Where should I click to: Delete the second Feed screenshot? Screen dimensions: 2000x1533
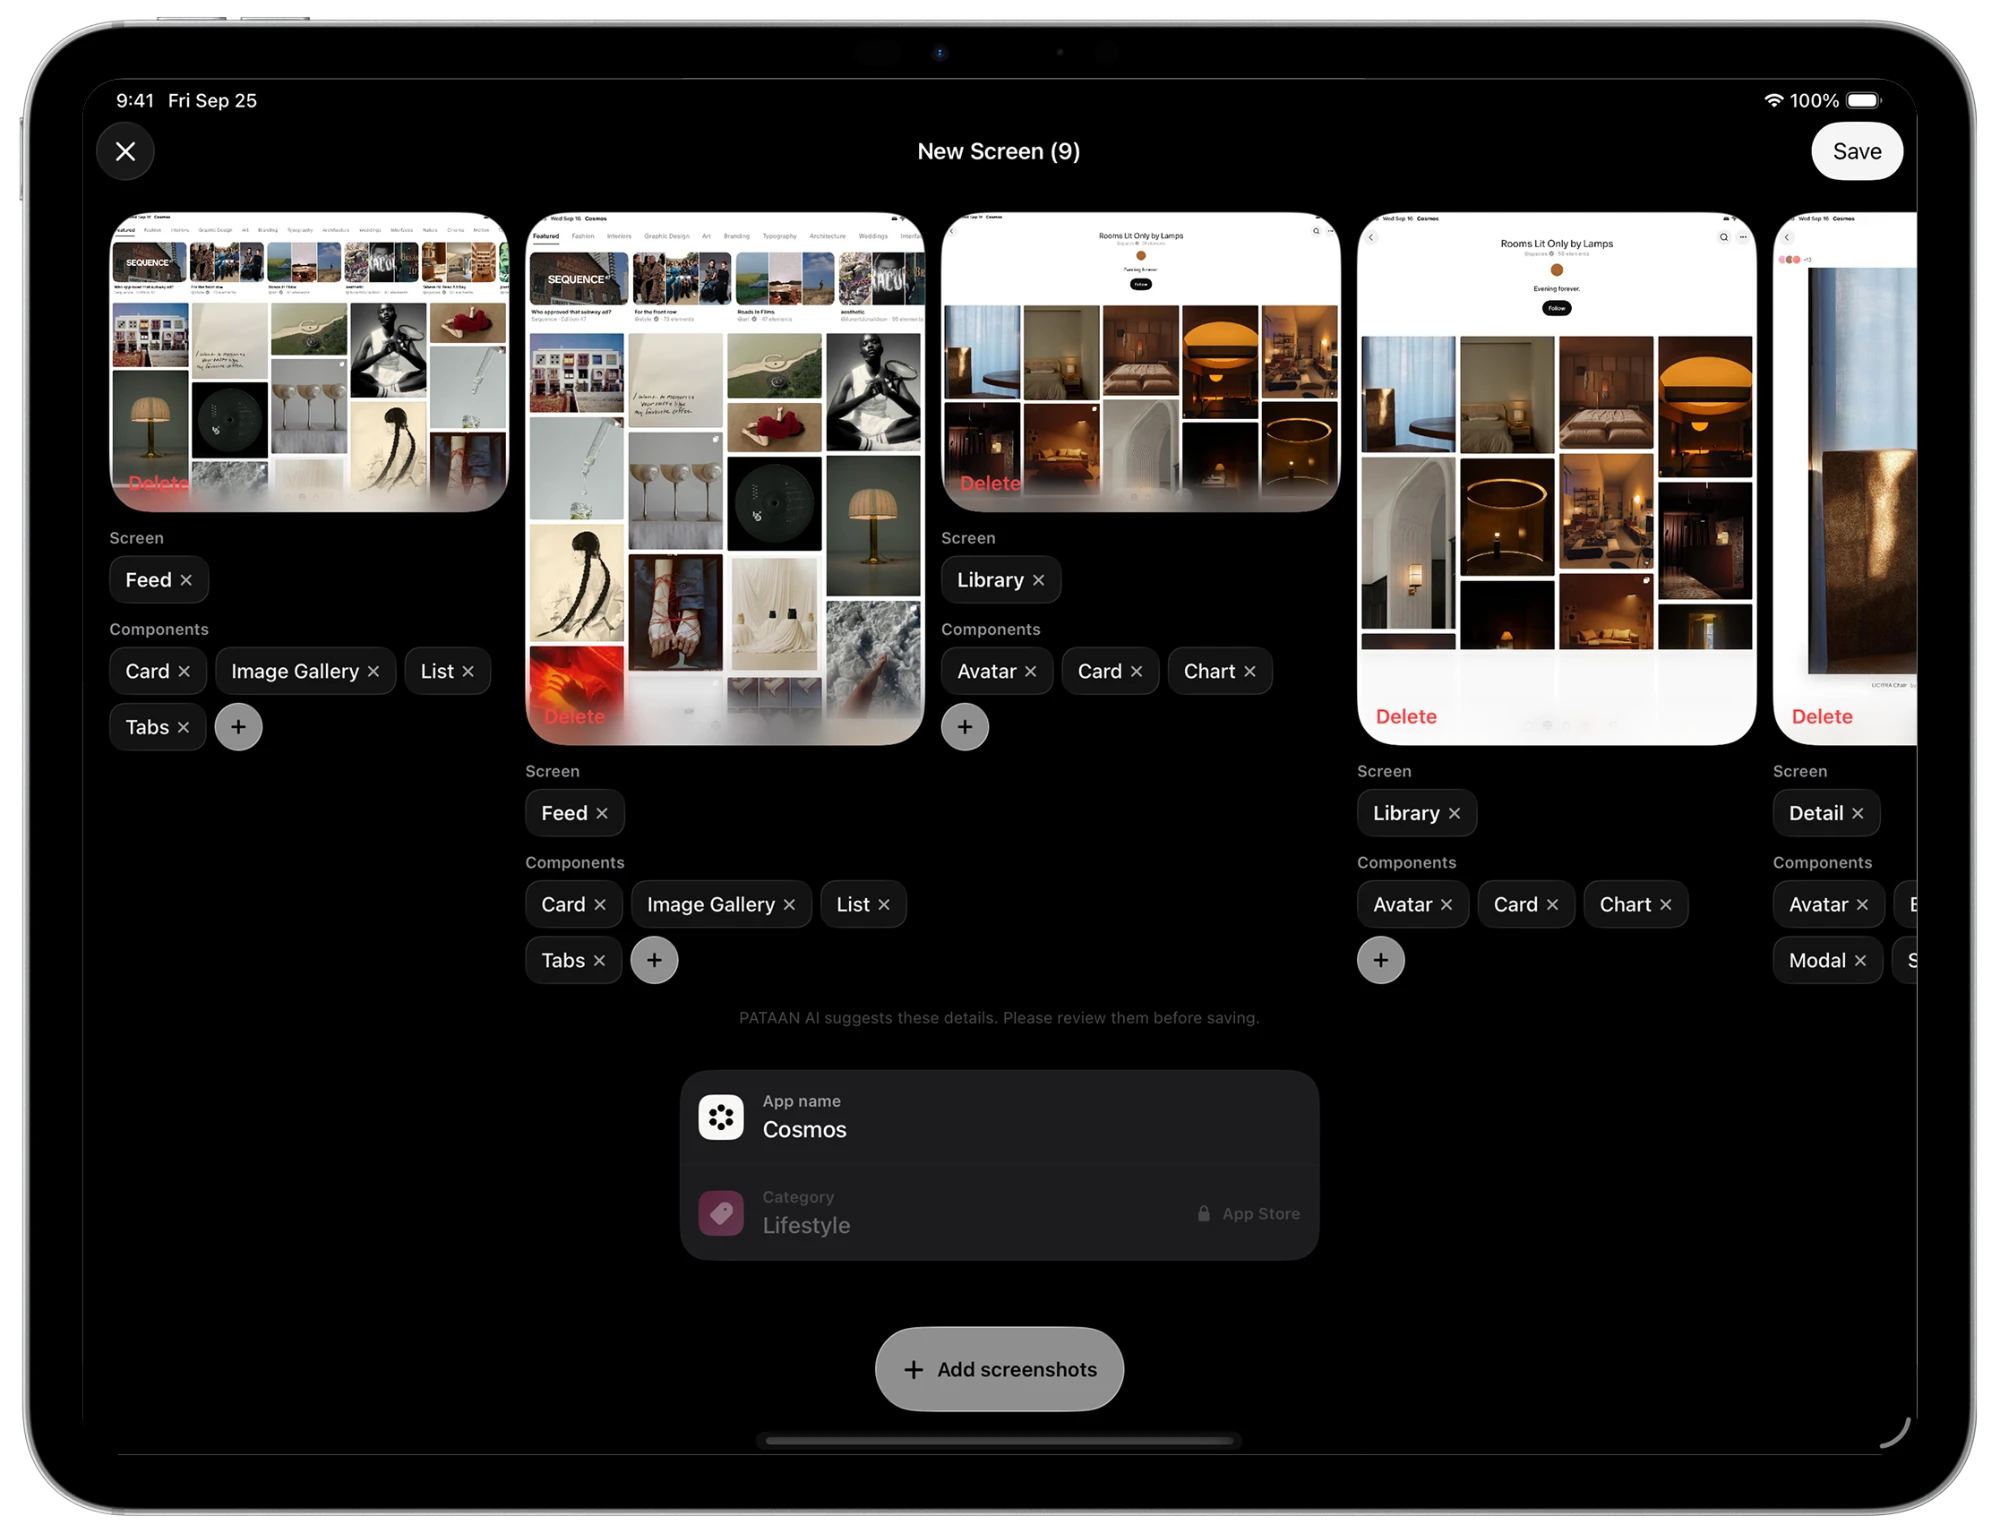click(575, 716)
